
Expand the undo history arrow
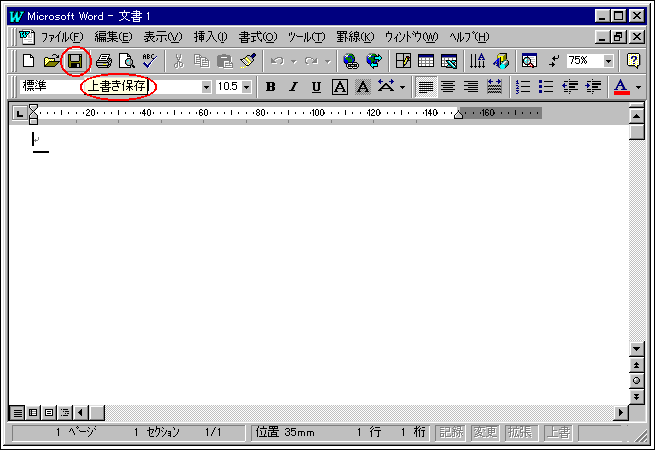tap(294, 61)
